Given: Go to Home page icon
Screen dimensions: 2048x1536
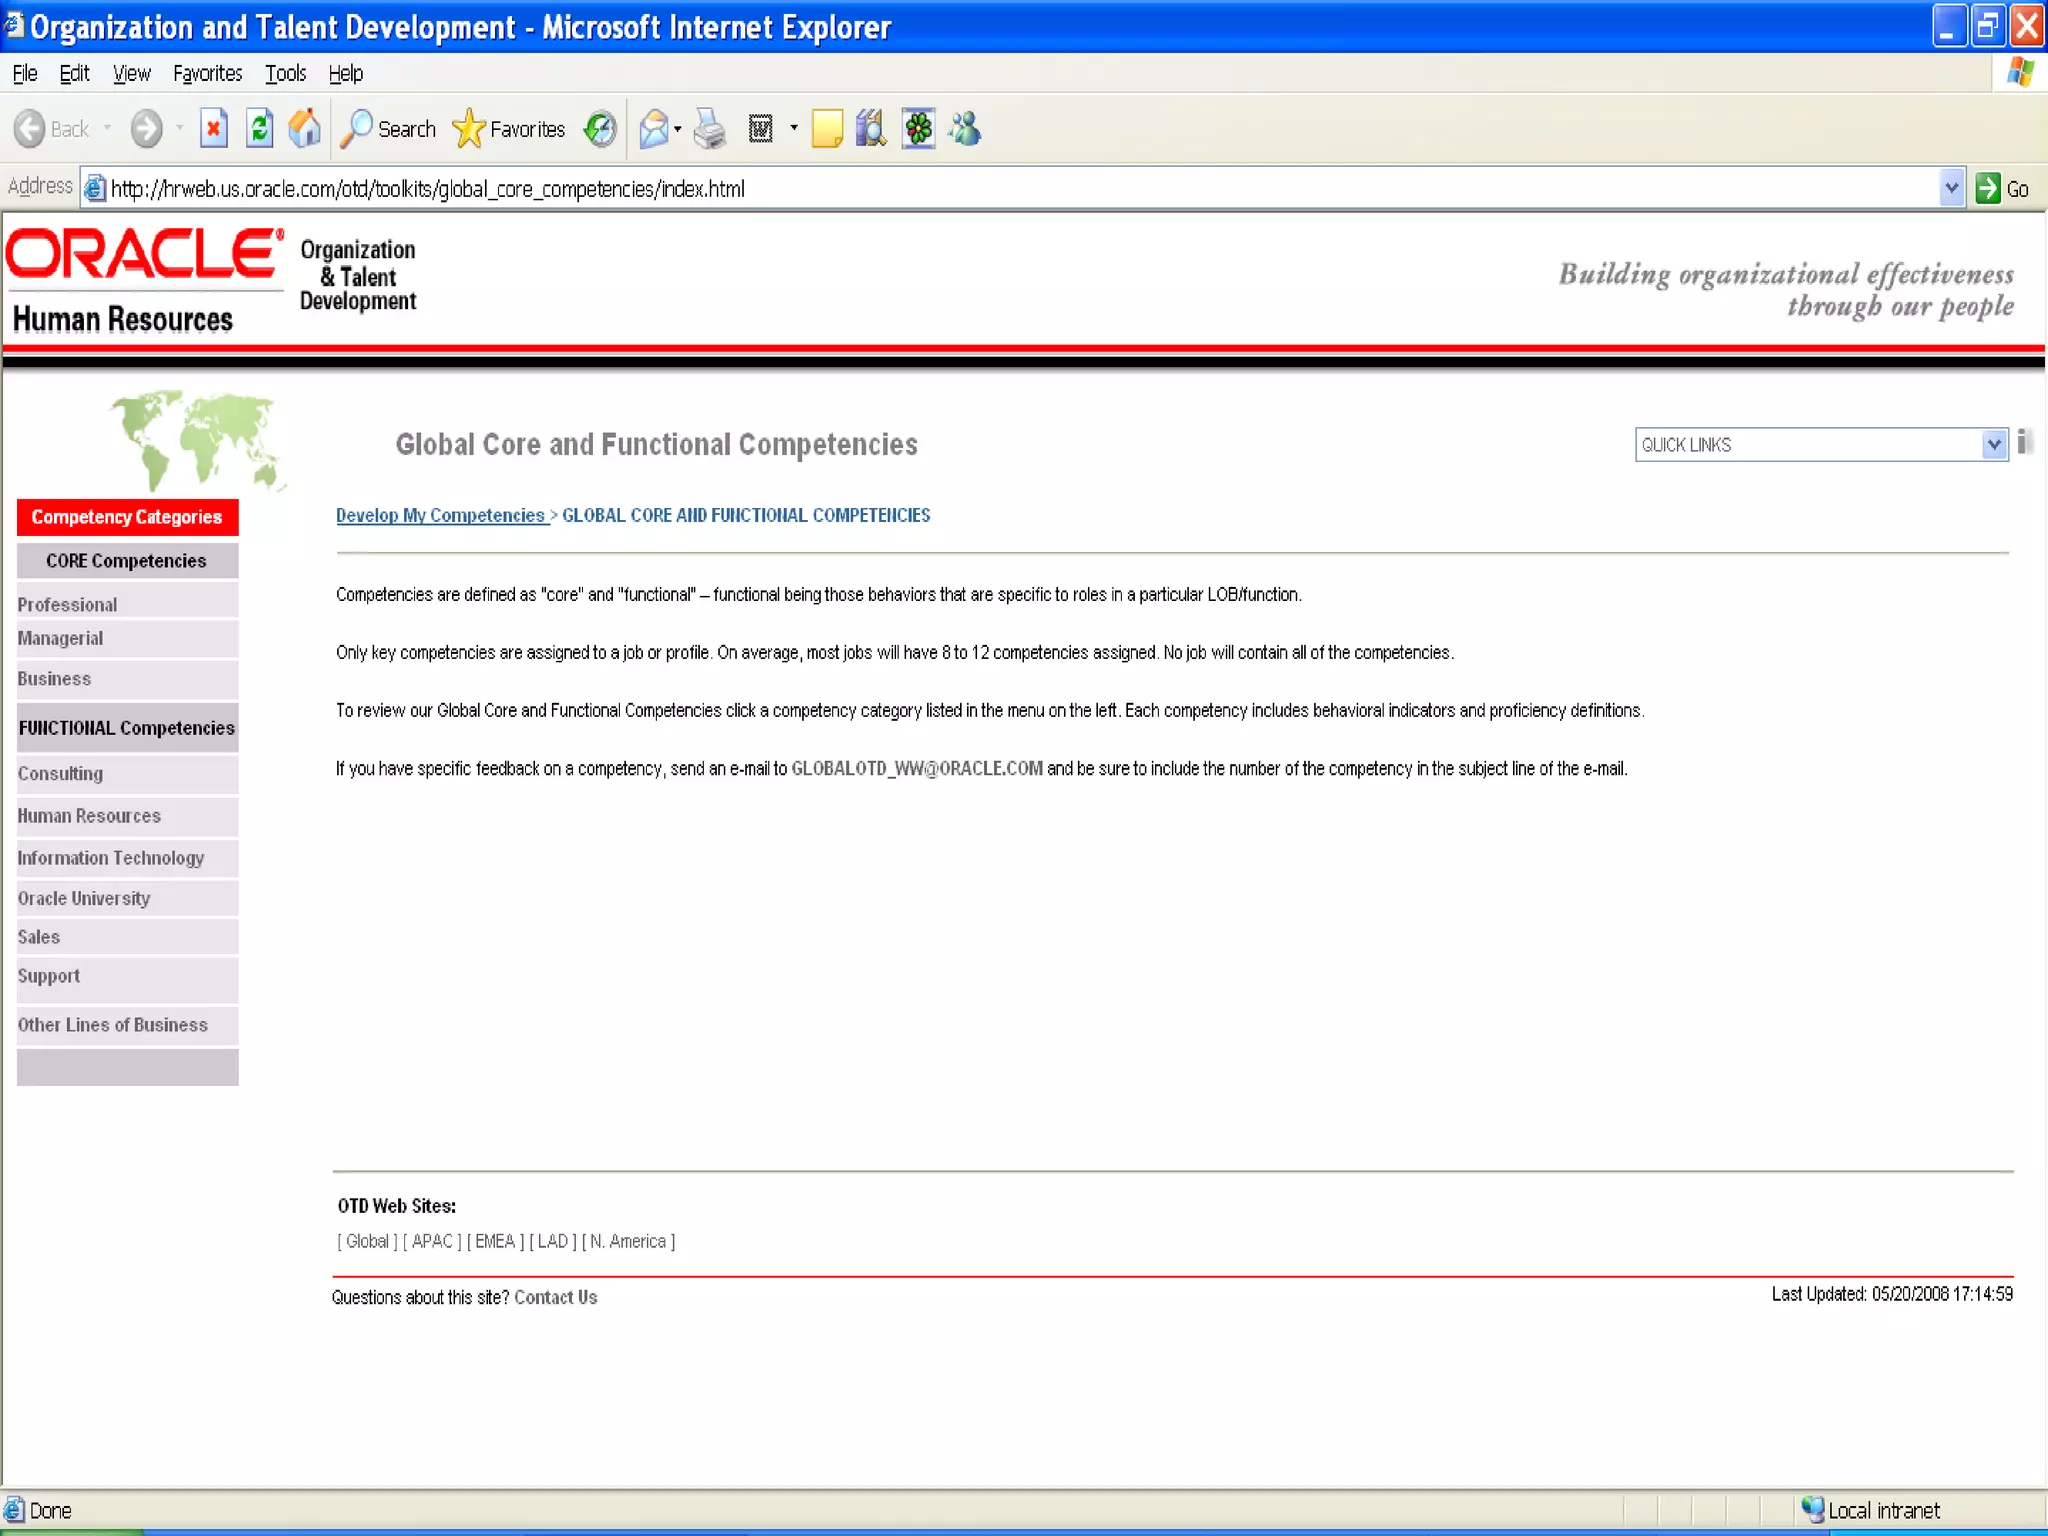Looking at the screenshot, I should (304, 129).
